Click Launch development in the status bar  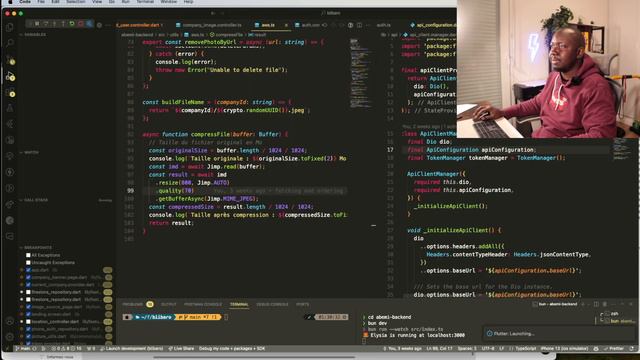(131, 349)
